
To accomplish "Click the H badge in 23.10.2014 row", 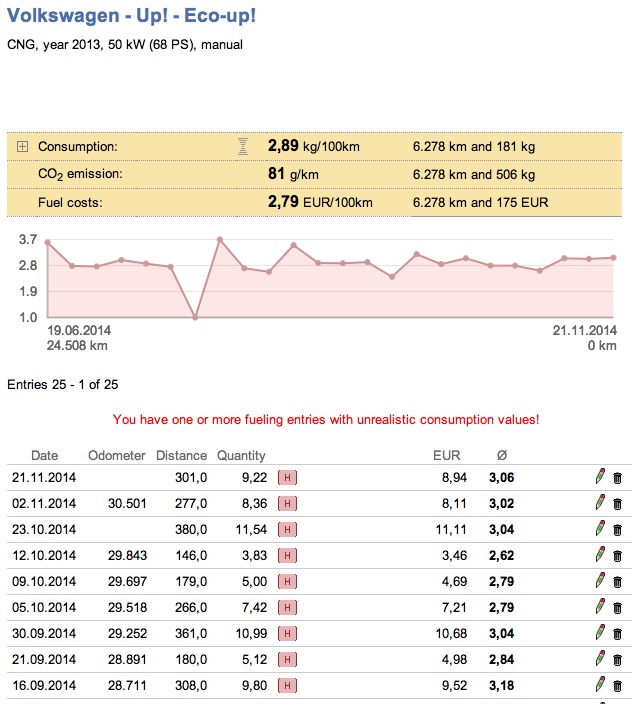I will (287, 530).
